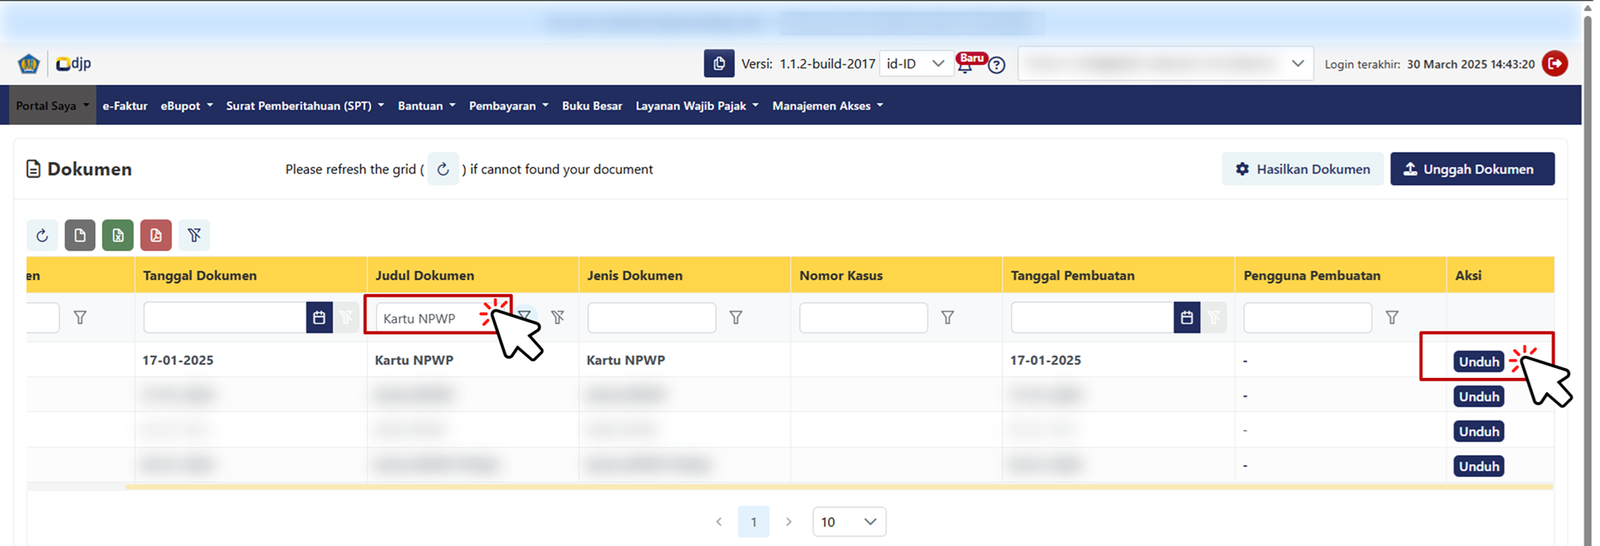Open calendar picker for Tanggal Dokumen filter

[x=319, y=318]
